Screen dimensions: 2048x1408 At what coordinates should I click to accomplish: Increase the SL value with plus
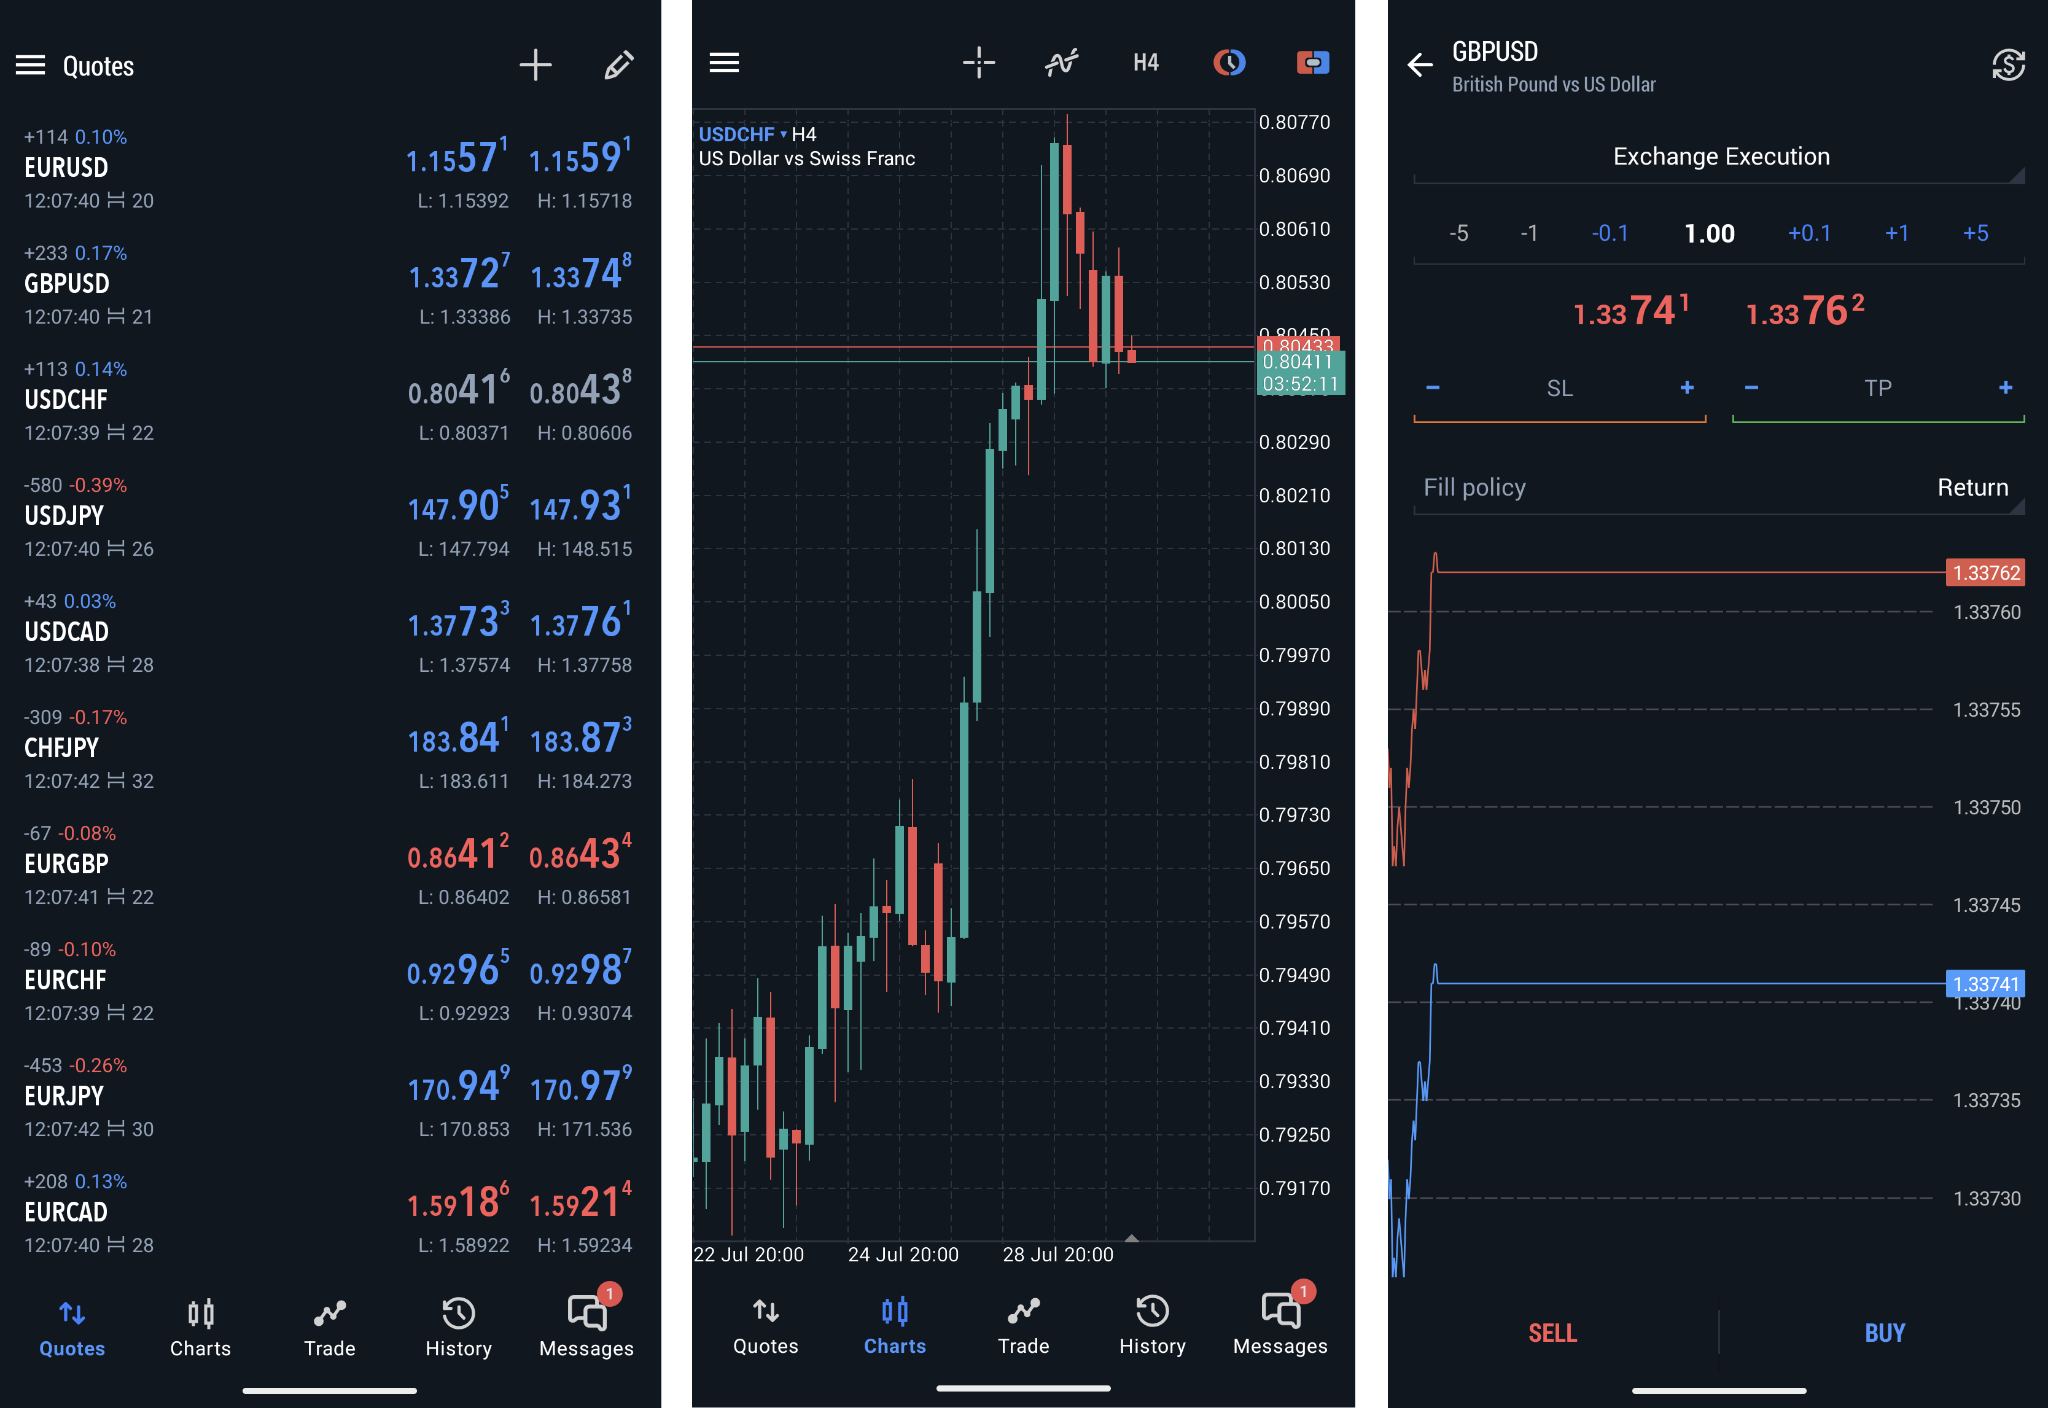tap(1687, 388)
